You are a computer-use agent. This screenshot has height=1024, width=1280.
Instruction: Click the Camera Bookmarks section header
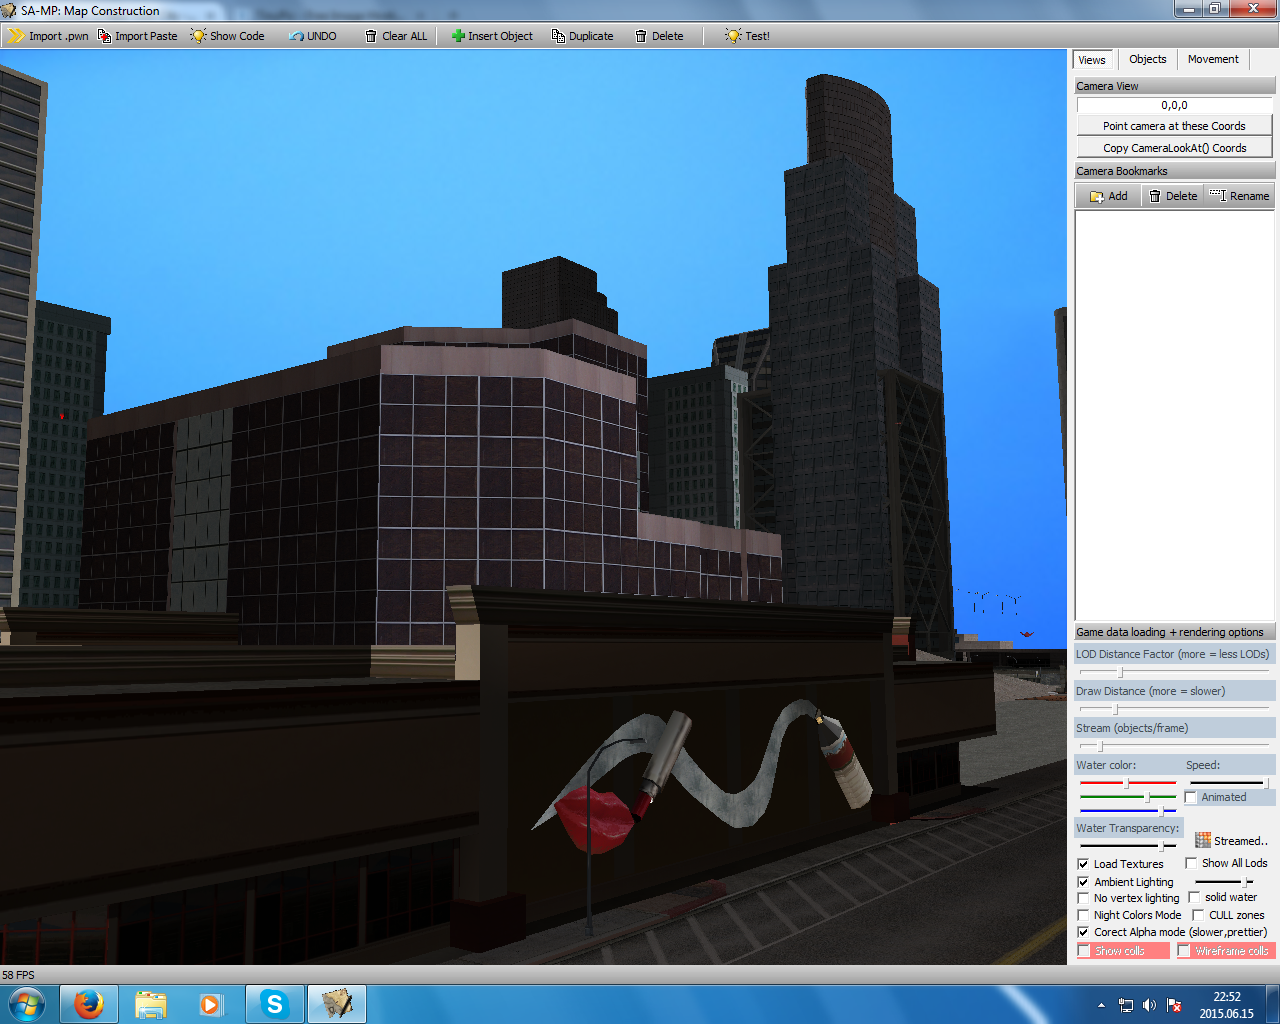1174,171
